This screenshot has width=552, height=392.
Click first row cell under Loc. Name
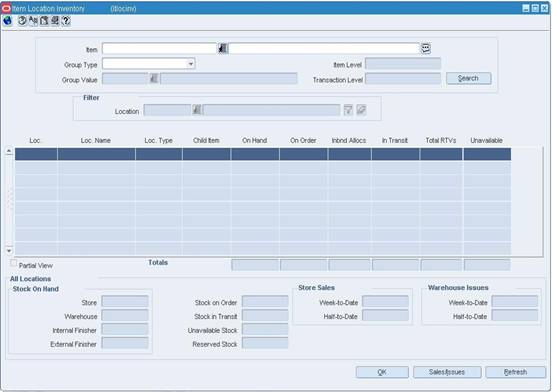[x=96, y=154]
